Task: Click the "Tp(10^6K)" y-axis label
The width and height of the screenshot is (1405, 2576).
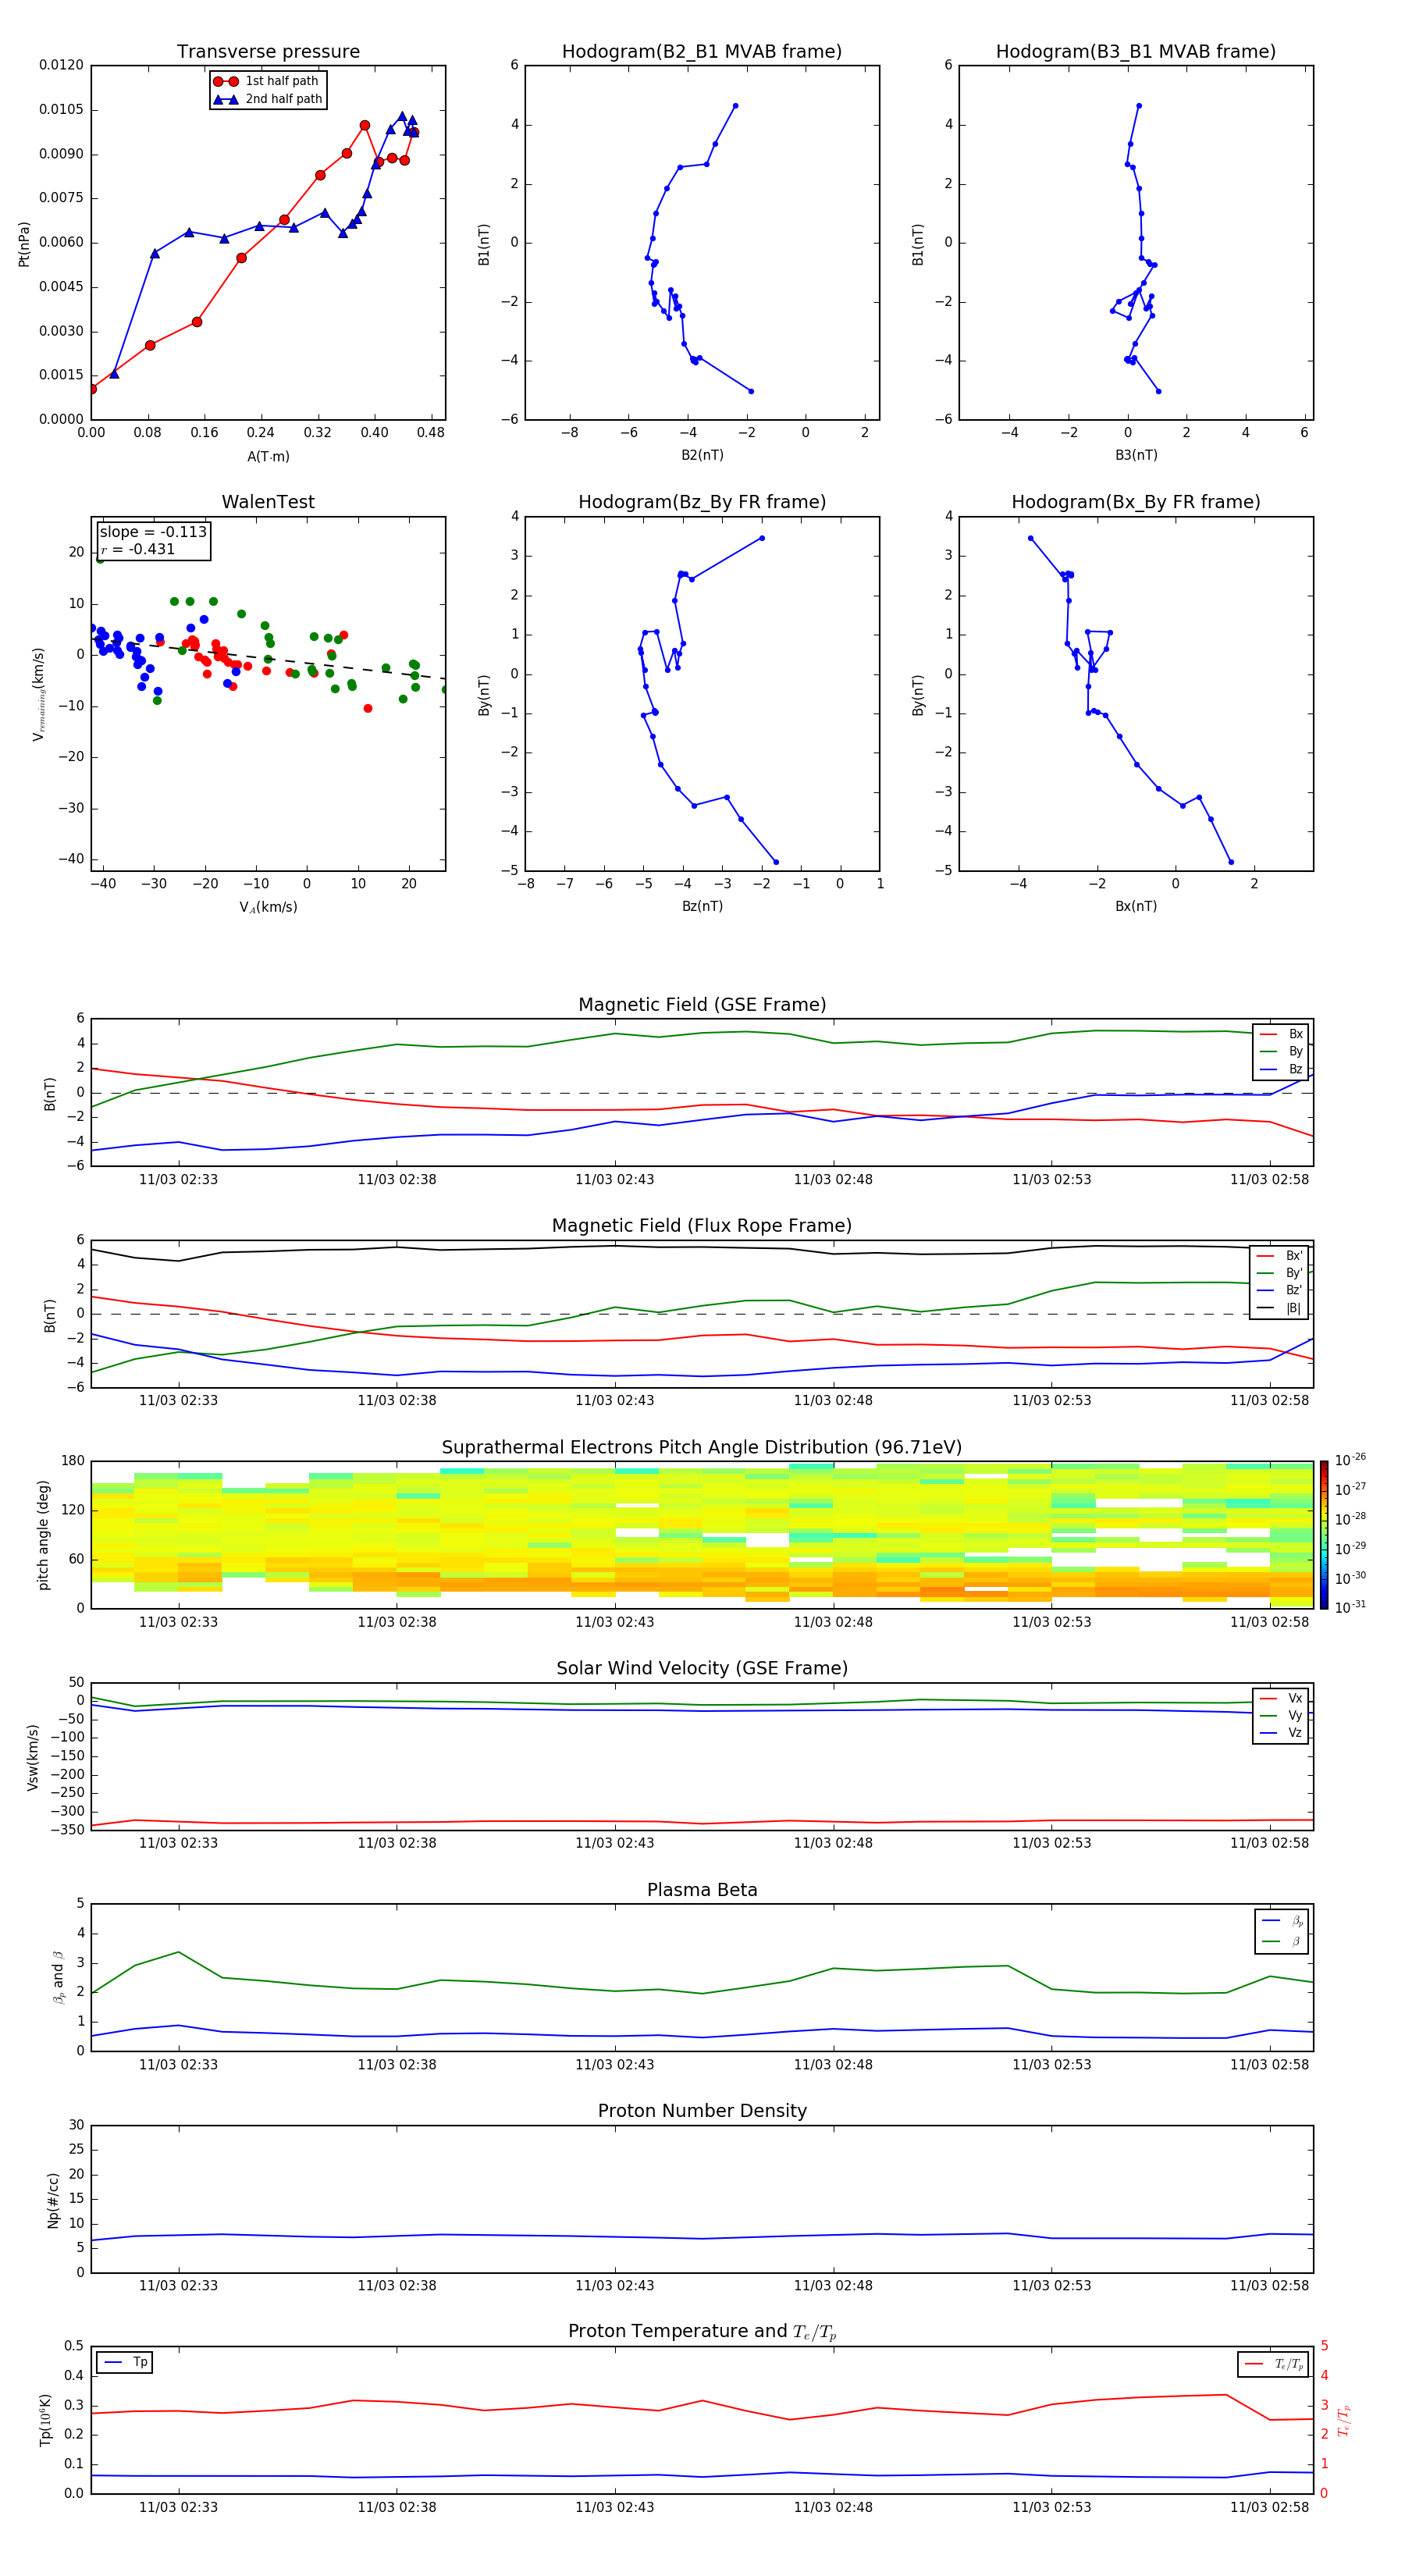Action: pyautogui.click(x=45, y=2420)
